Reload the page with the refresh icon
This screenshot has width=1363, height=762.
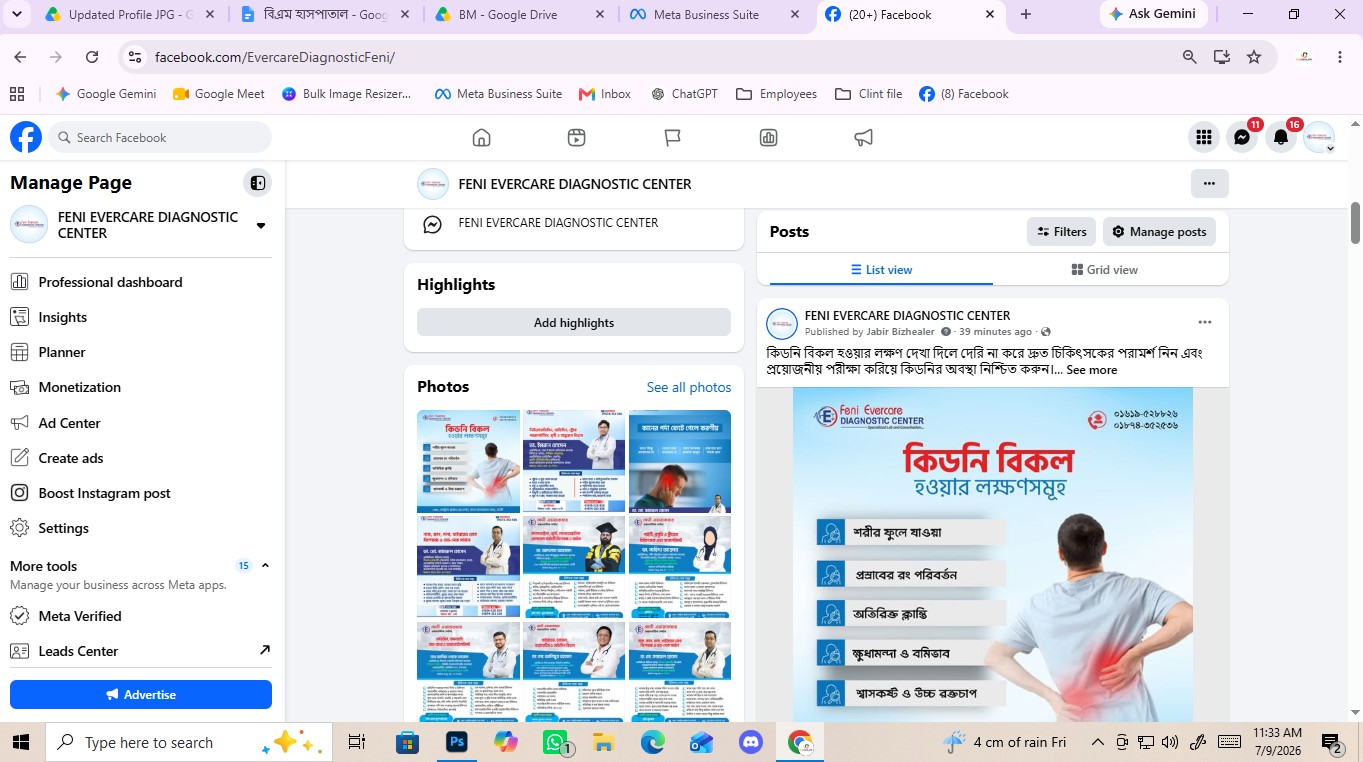(92, 57)
